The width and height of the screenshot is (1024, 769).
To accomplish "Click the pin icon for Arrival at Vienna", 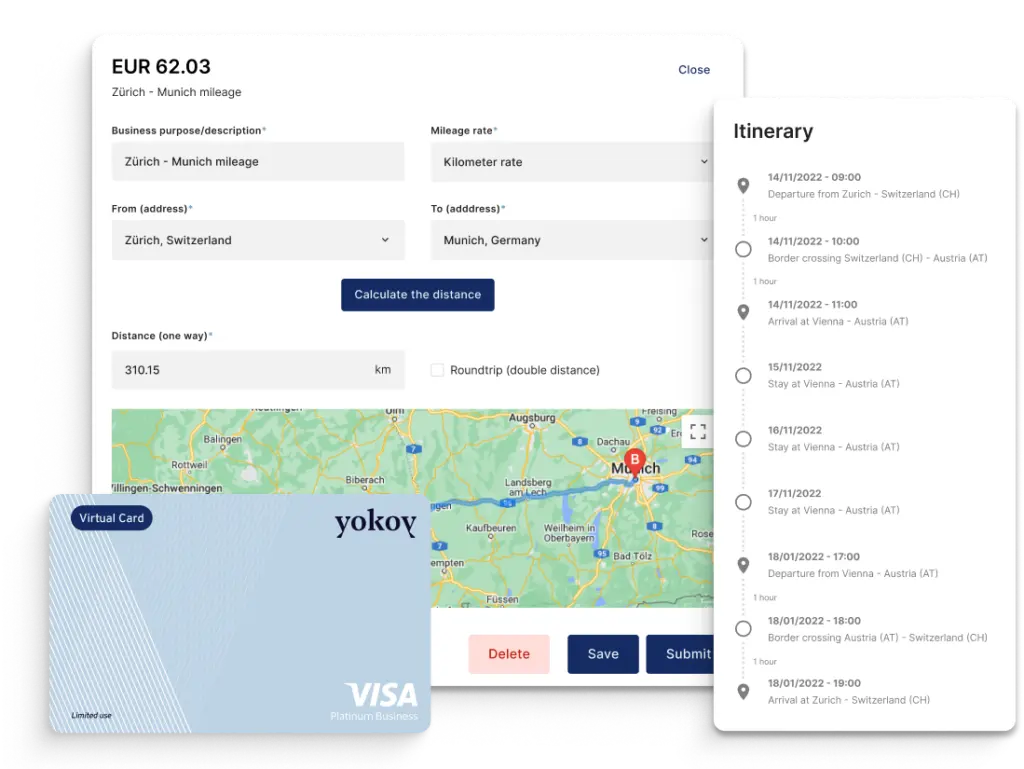I will coord(743,313).
